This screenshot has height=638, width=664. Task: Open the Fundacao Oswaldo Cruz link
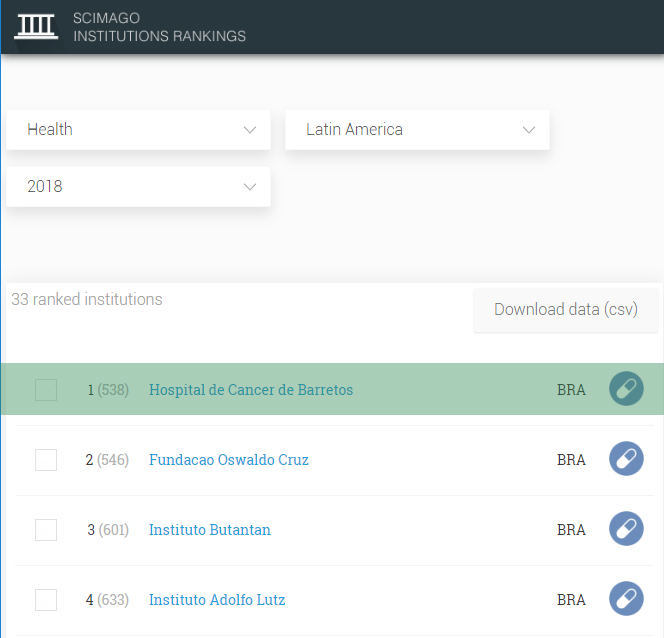(x=228, y=460)
